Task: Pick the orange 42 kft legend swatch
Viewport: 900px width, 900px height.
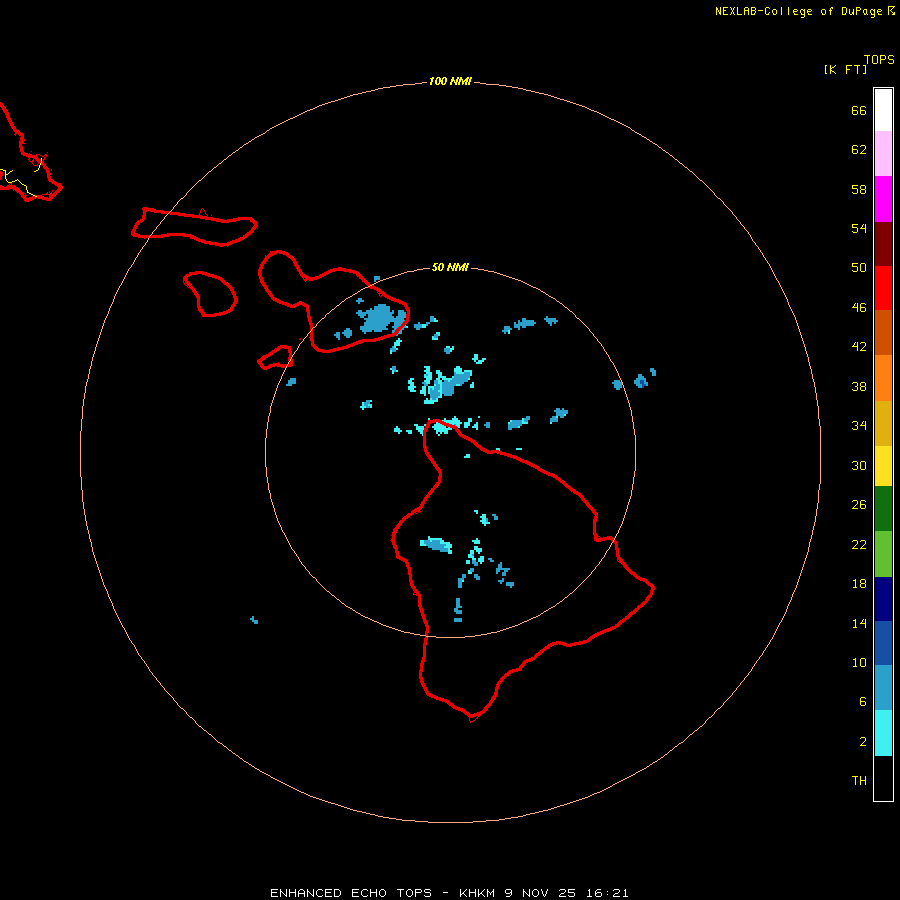Action: [883, 378]
